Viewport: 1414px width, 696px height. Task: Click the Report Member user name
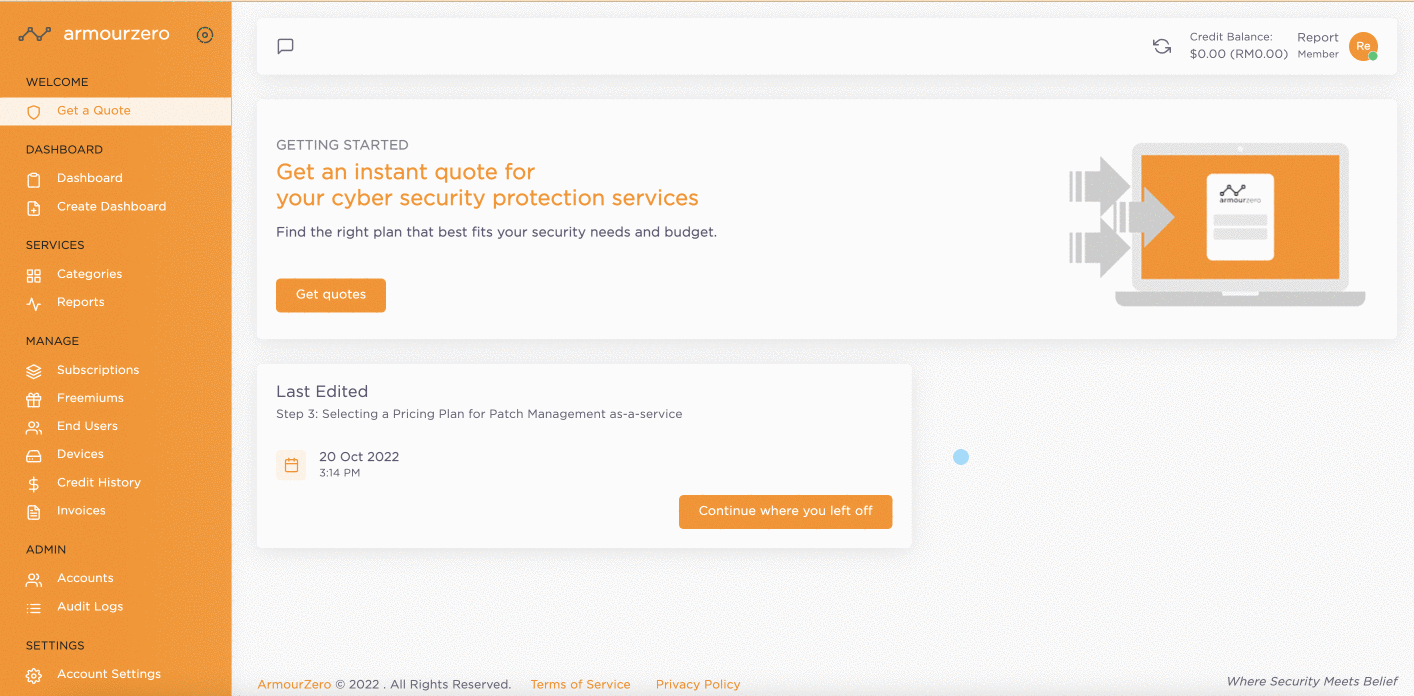tap(1318, 45)
